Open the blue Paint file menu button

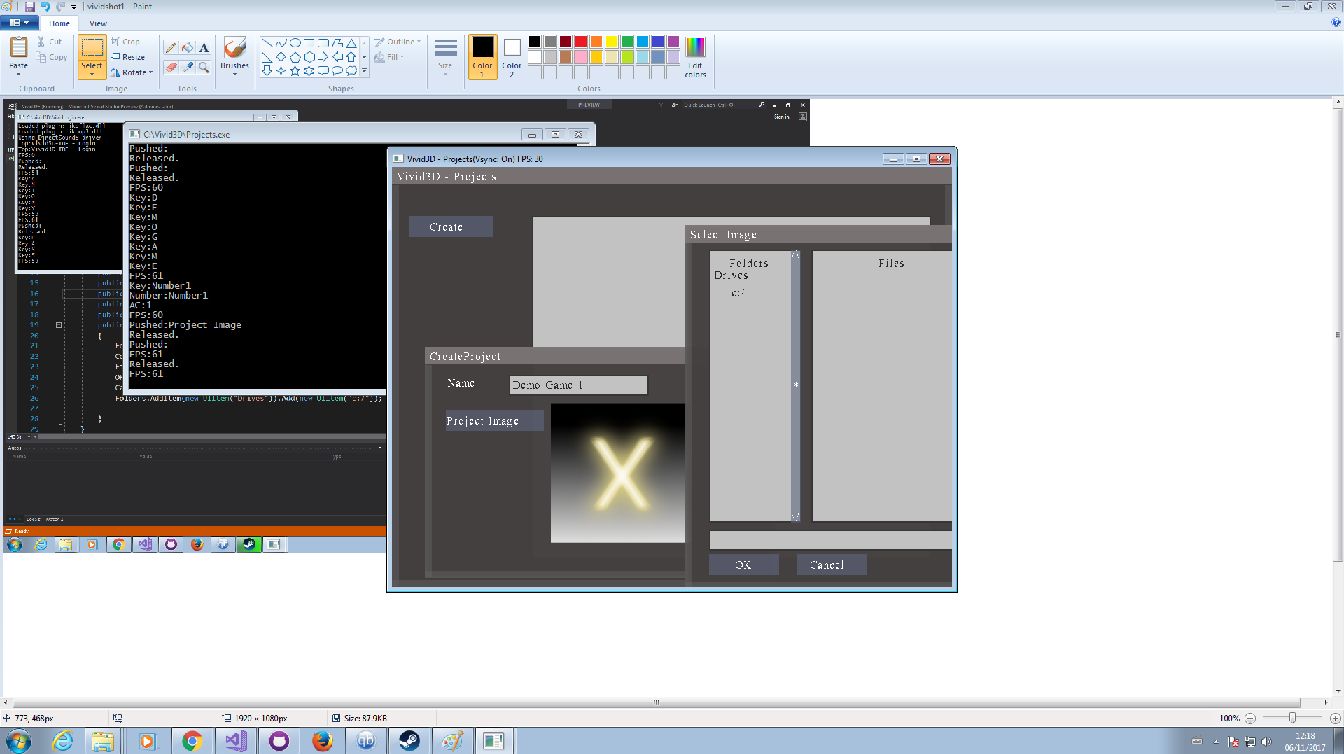20,22
